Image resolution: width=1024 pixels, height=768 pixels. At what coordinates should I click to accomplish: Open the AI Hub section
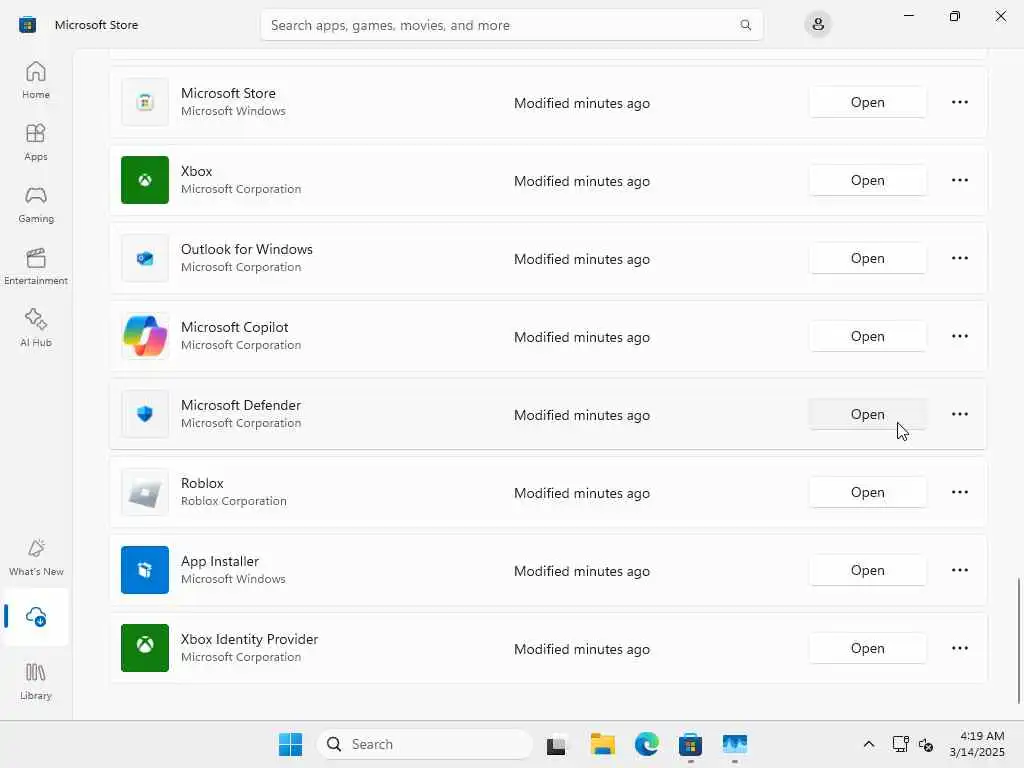coord(36,328)
